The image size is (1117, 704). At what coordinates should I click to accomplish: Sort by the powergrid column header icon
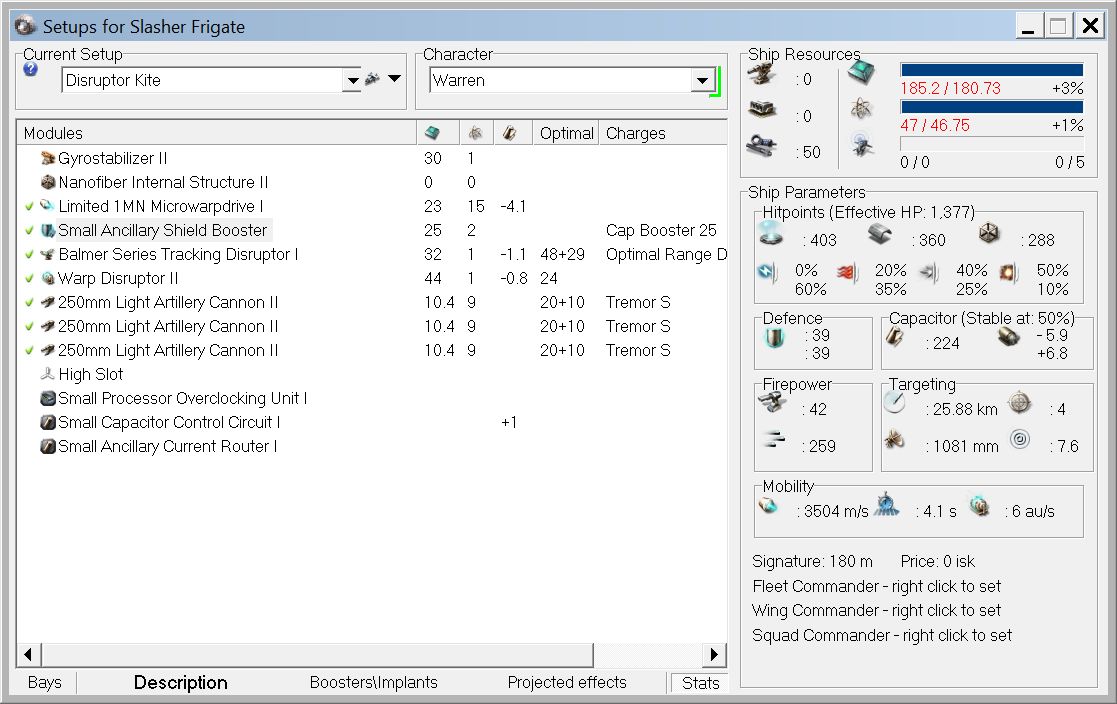click(476, 133)
